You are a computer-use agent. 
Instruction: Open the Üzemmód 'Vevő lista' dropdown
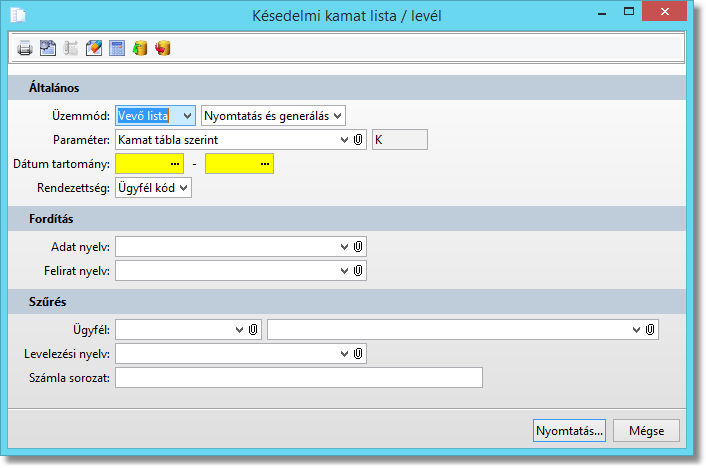(x=187, y=116)
